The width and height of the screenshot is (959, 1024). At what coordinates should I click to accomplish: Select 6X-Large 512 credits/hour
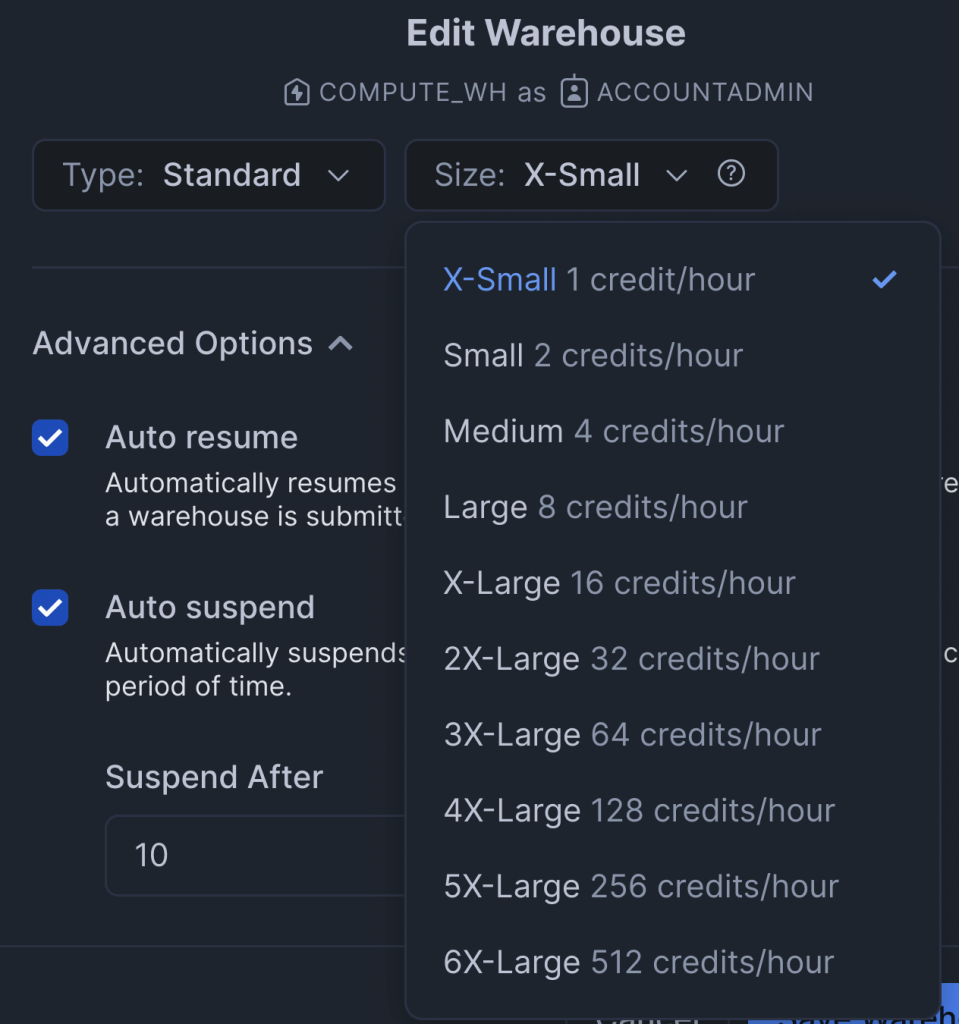(x=639, y=963)
